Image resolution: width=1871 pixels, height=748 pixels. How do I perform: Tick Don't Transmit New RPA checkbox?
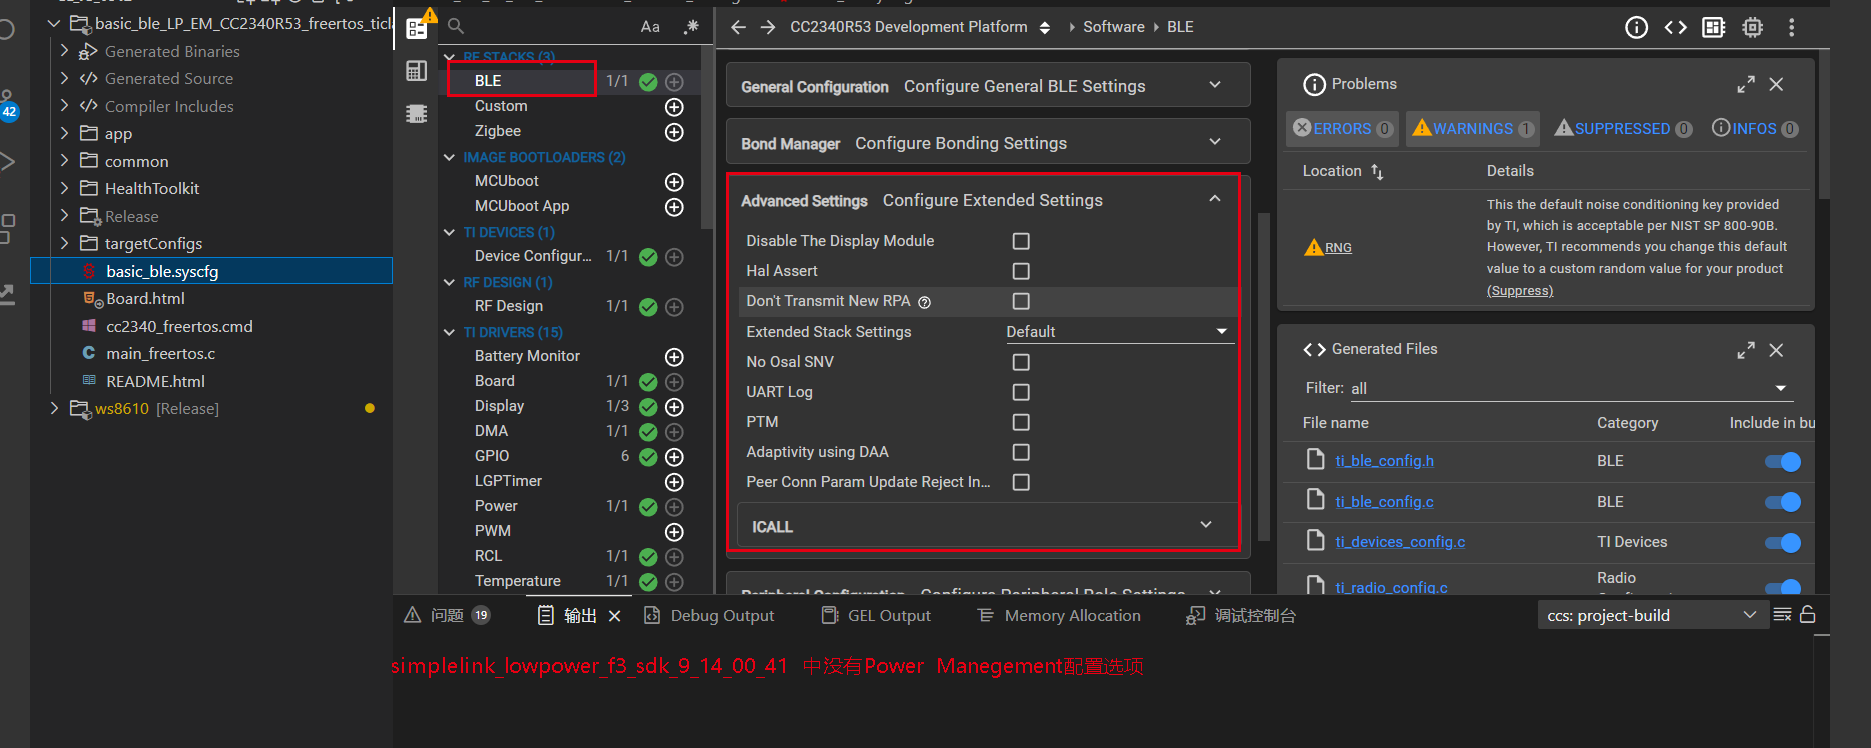click(x=1021, y=301)
